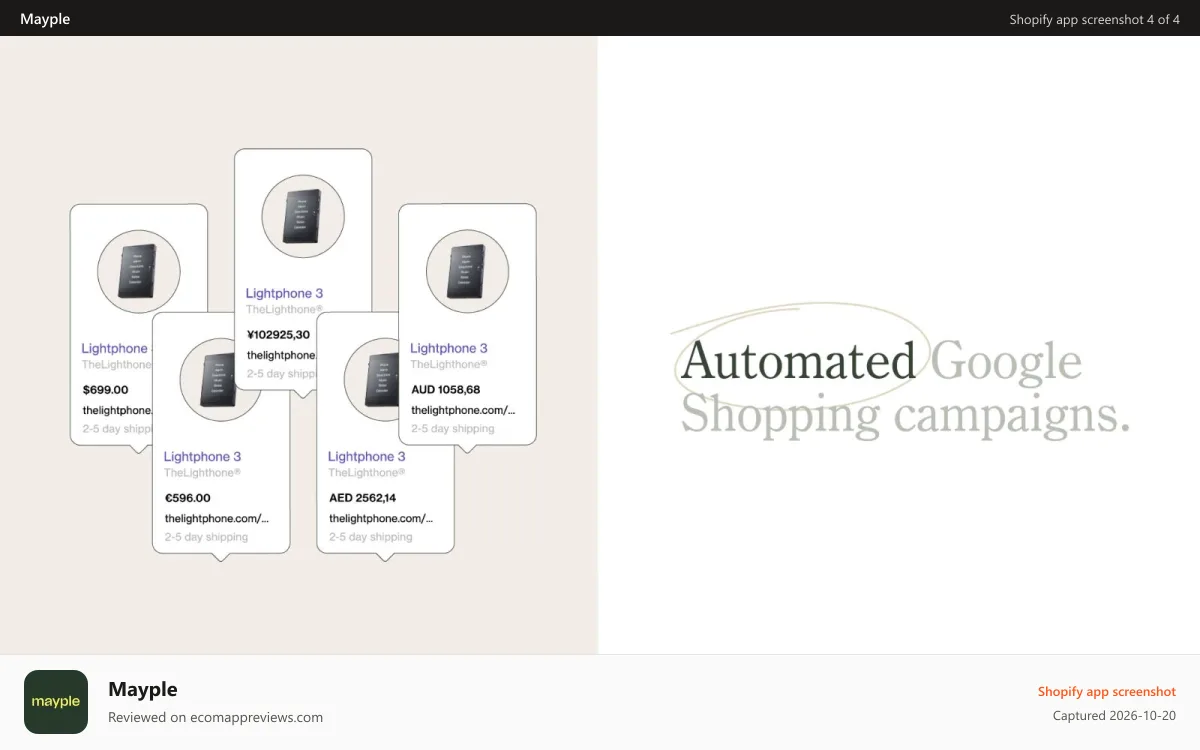Screen dimensions: 1200x750
Task: Click TheLighthone® brand on AED card
Action: 367,472
